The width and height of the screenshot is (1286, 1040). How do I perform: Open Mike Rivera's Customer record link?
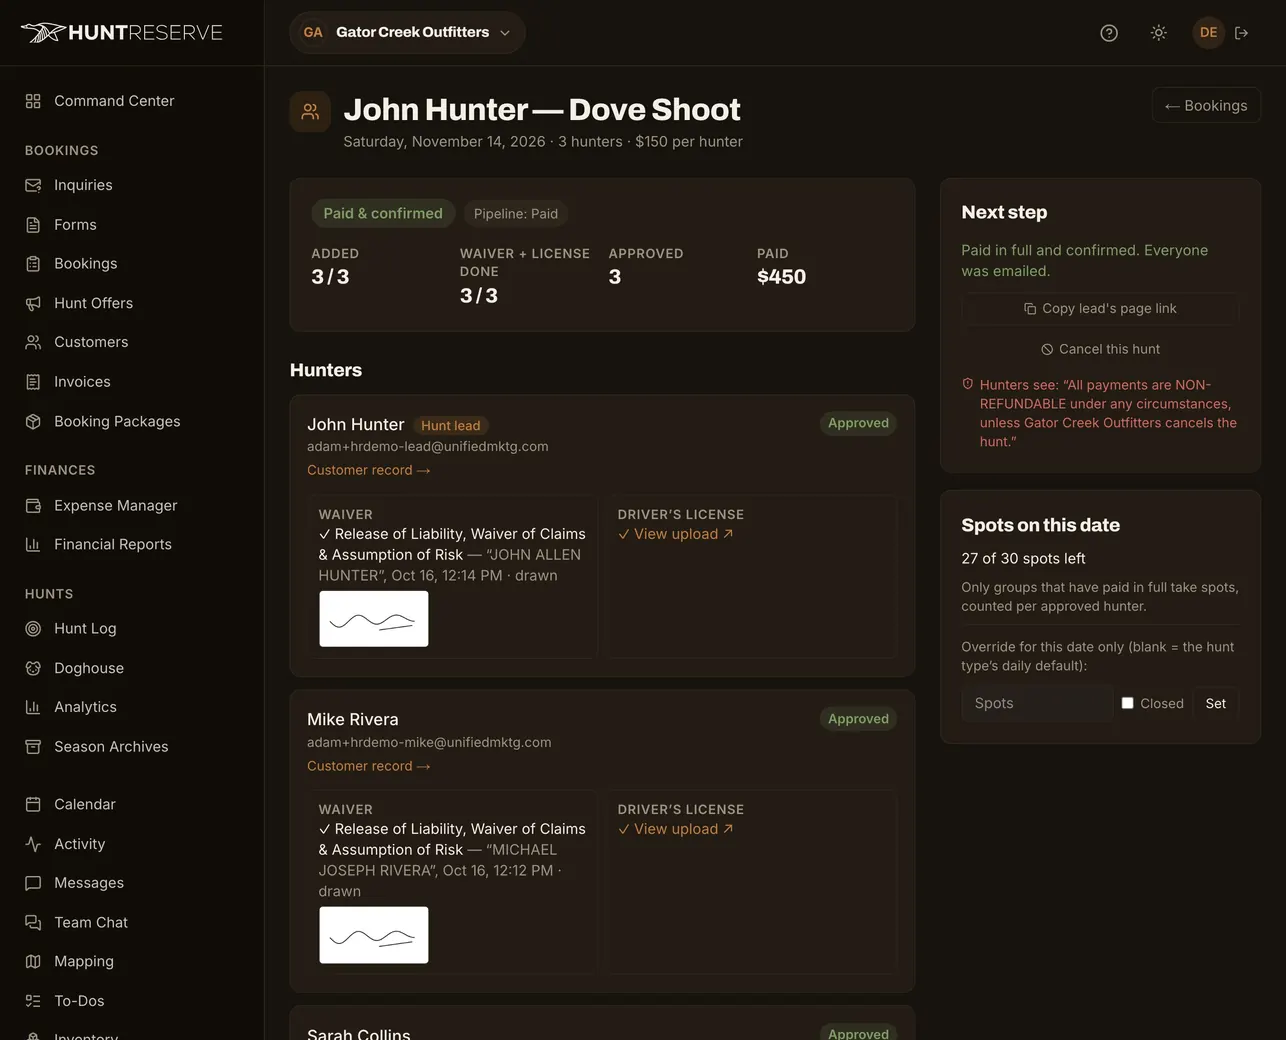click(368, 766)
